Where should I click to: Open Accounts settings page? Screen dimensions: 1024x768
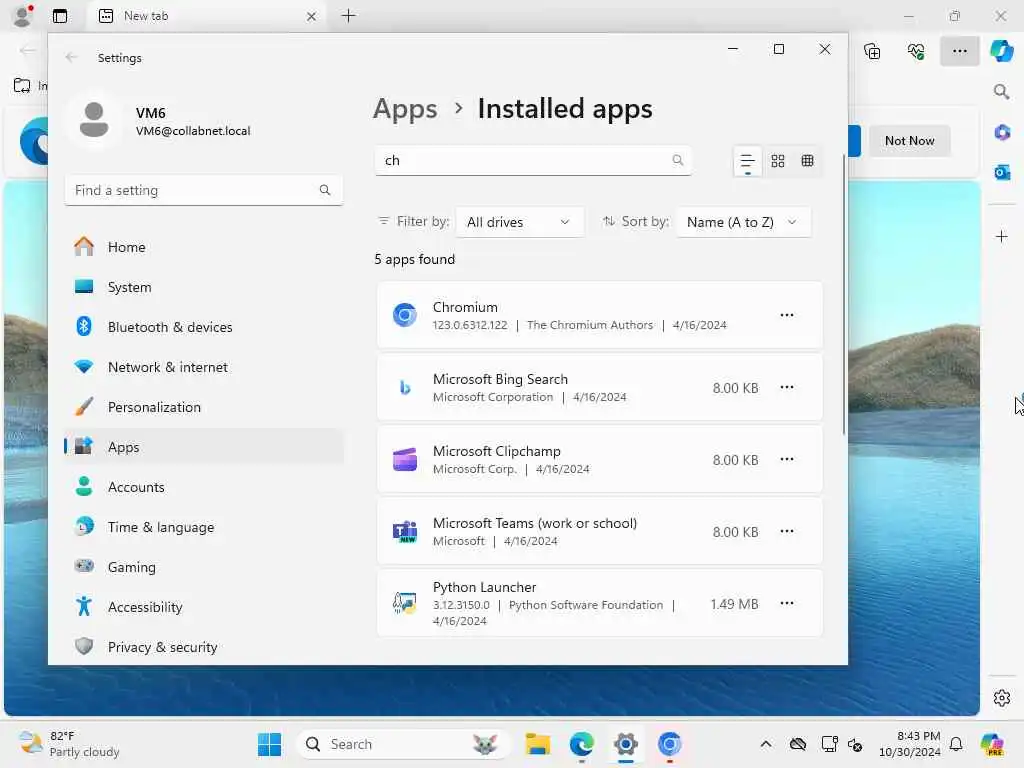(x=204, y=487)
